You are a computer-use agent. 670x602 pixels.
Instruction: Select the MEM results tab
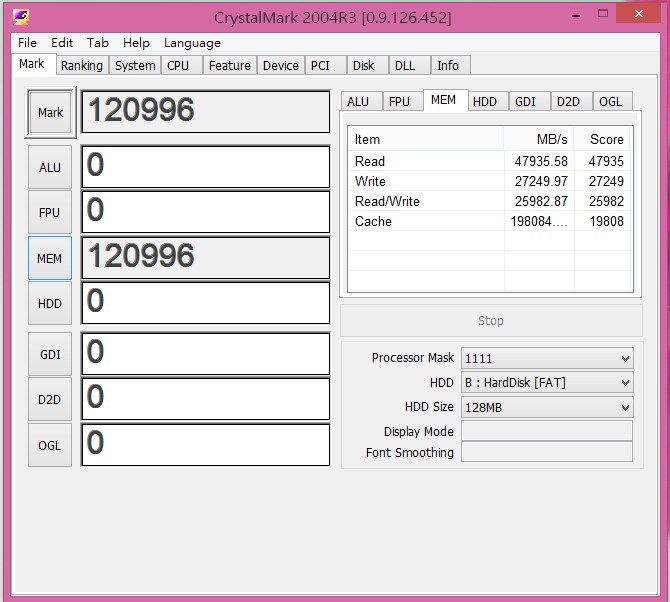coord(444,100)
